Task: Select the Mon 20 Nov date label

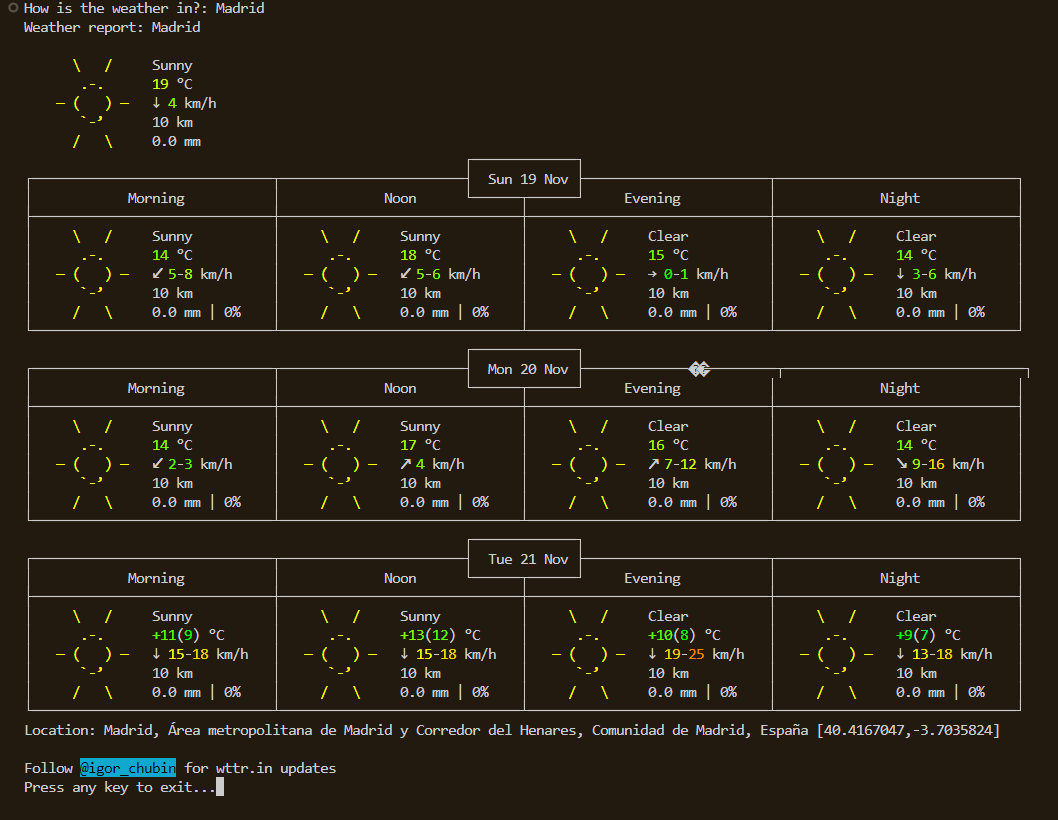Action: pos(528,369)
